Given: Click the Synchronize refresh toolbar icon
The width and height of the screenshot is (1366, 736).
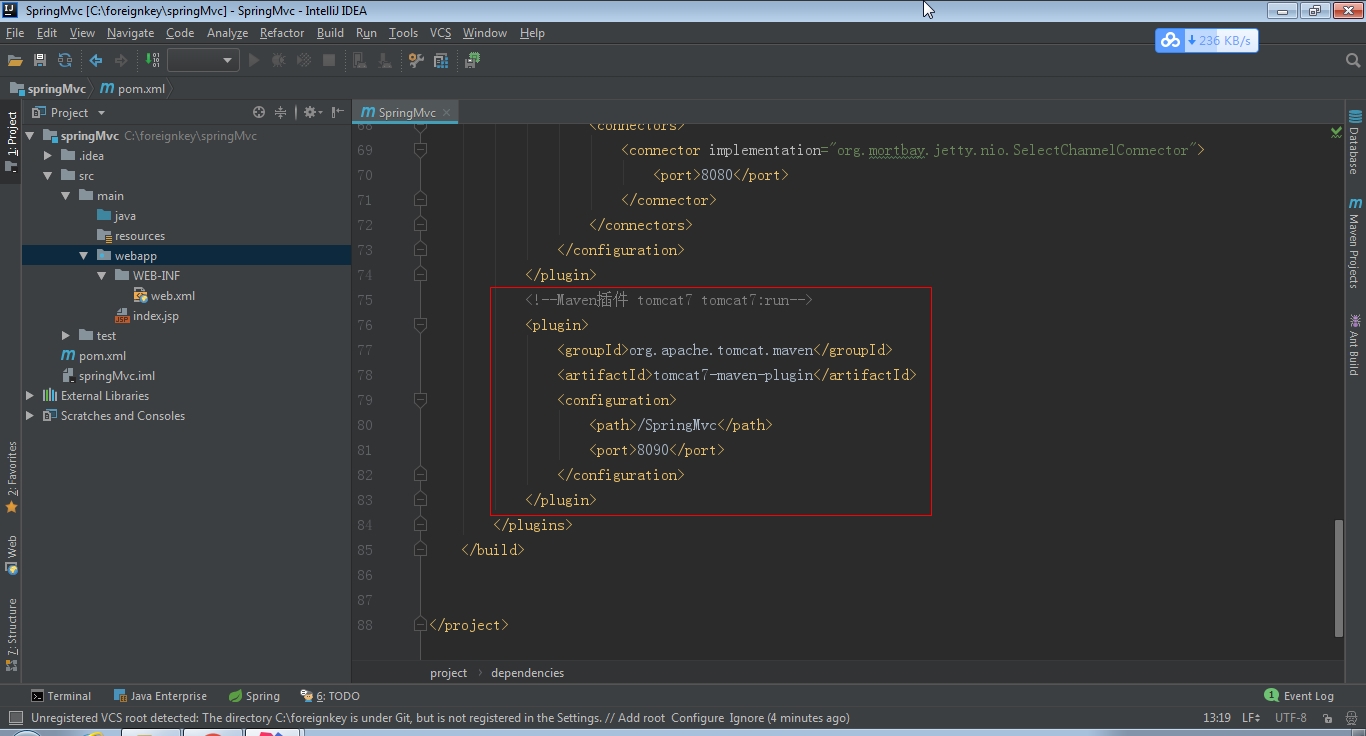Looking at the screenshot, I should click(65, 60).
